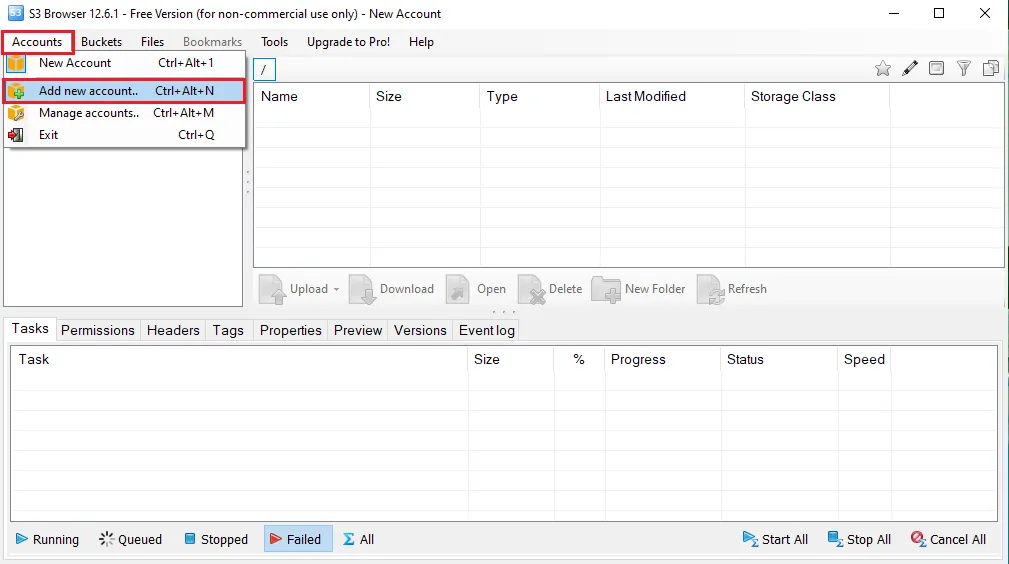The height and width of the screenshot is (564, 1009).
Task: Click the Download button
Action: click(x=391, y=289)
